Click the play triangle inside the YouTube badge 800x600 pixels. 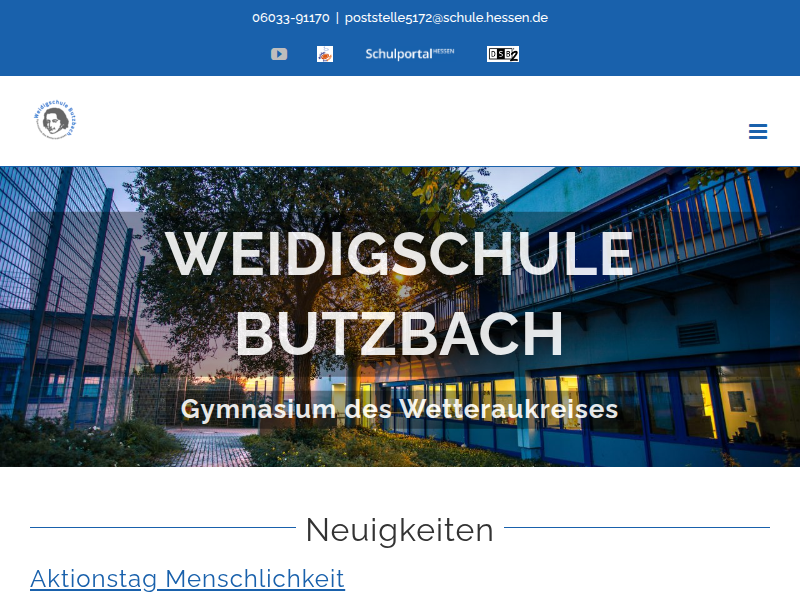279,54
